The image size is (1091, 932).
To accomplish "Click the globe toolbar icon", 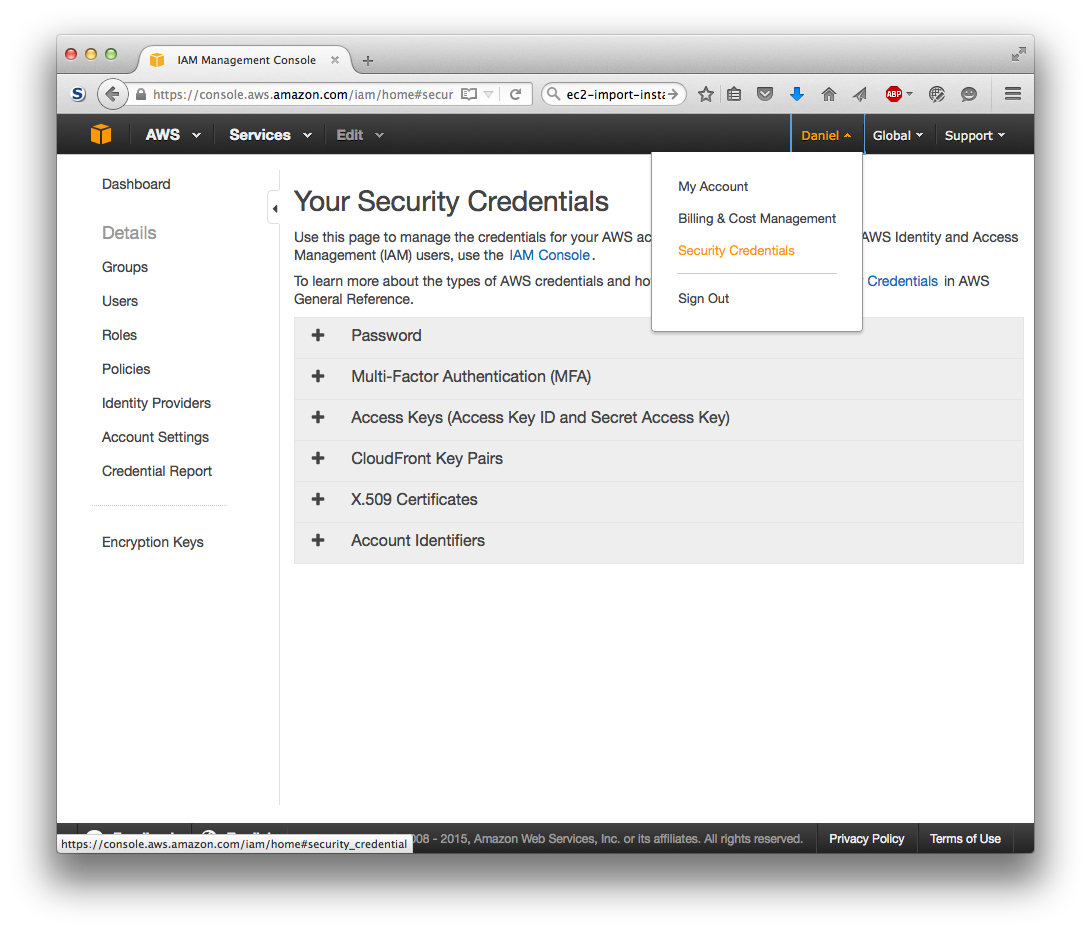I will [x=937, y=94].
